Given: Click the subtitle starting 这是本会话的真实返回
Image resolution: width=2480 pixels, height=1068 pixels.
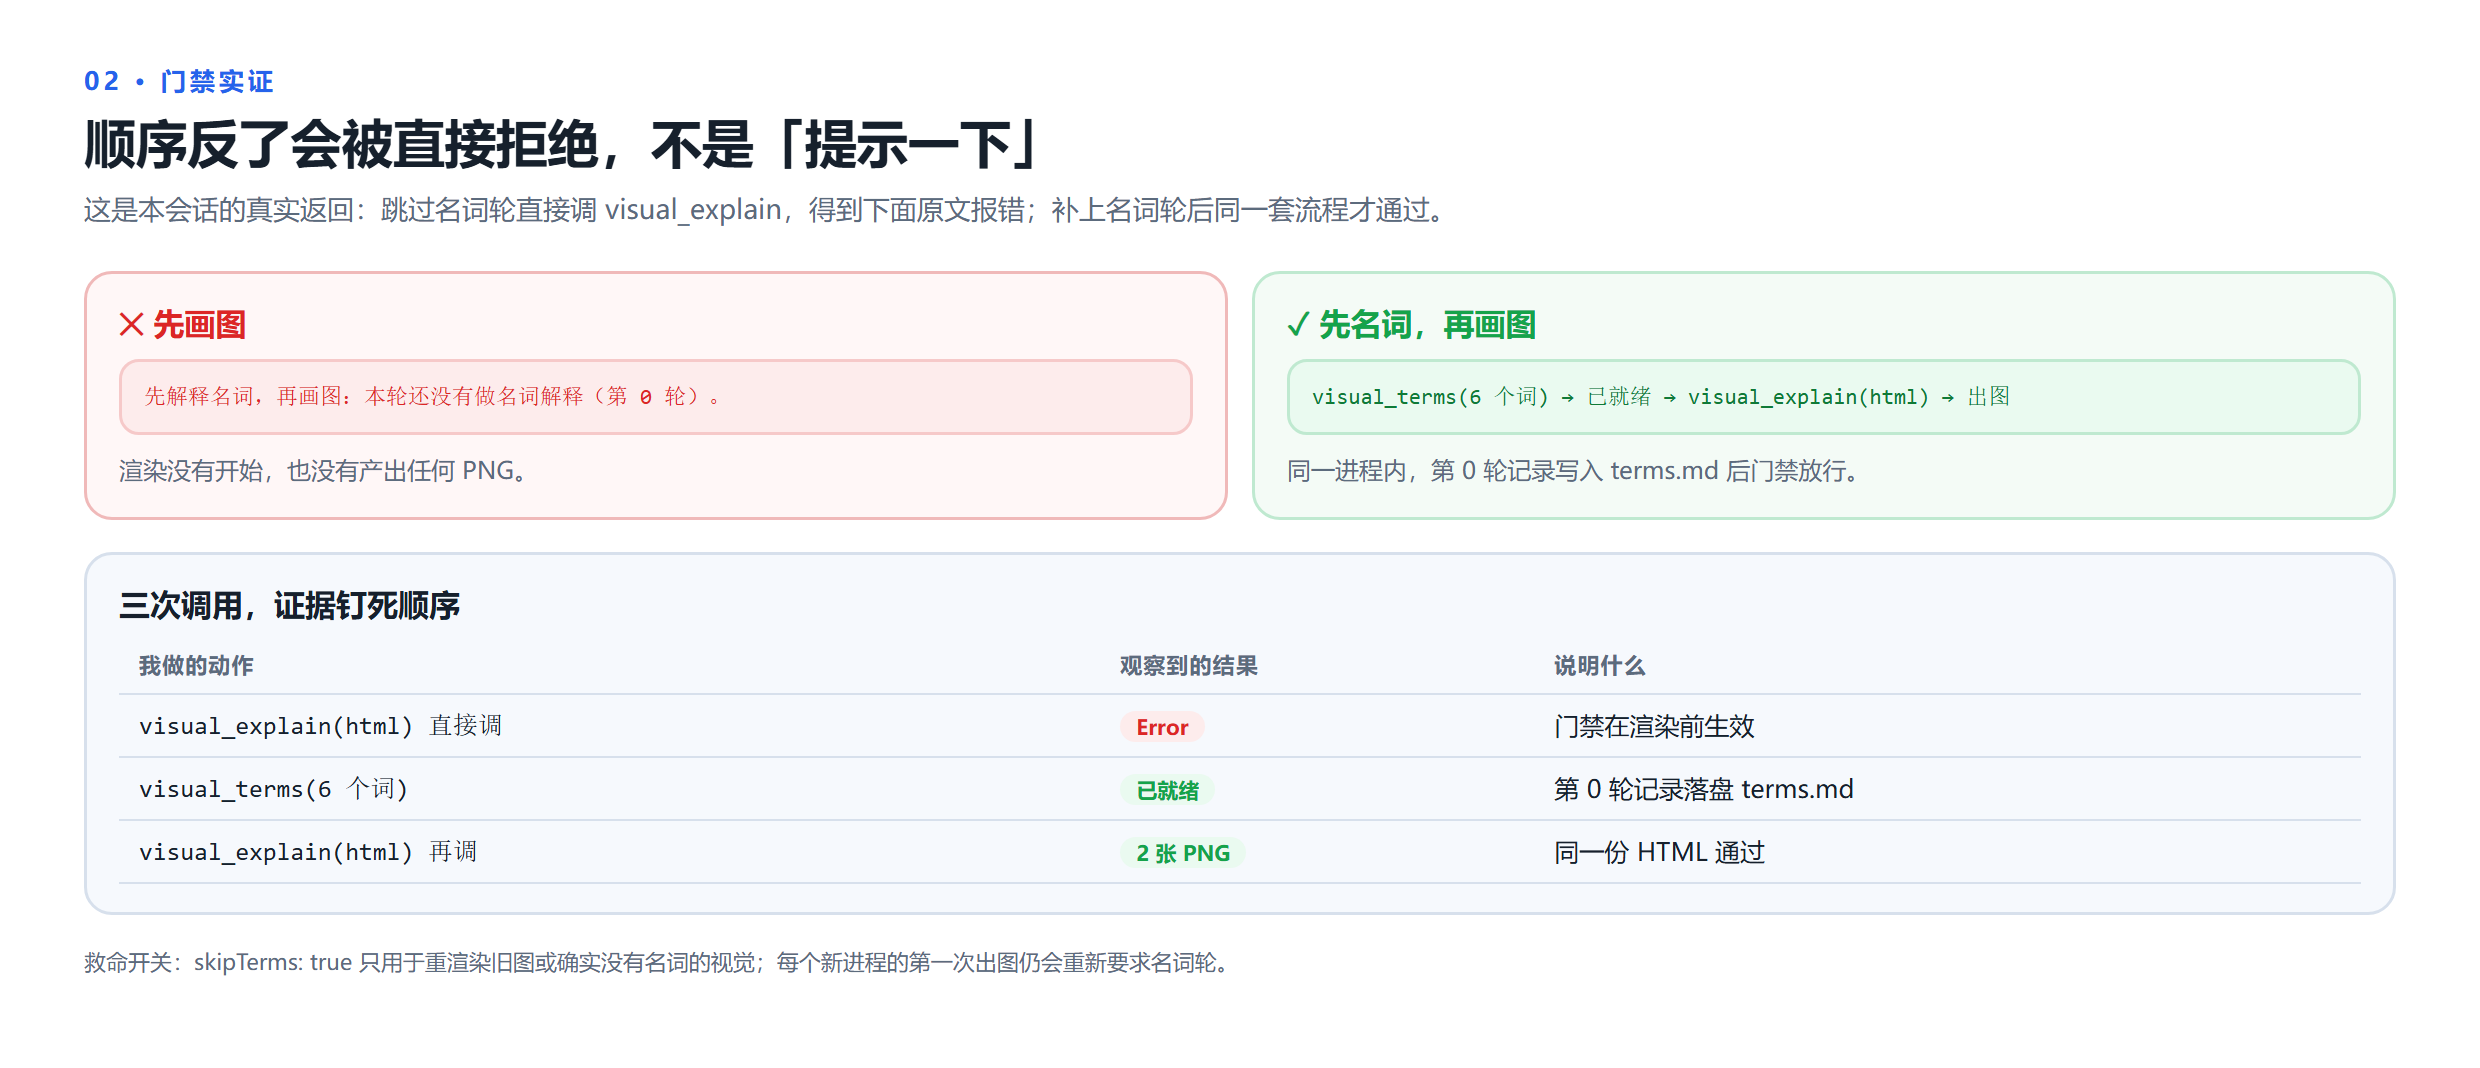Looking at the screenshot, I should [765, 210].
